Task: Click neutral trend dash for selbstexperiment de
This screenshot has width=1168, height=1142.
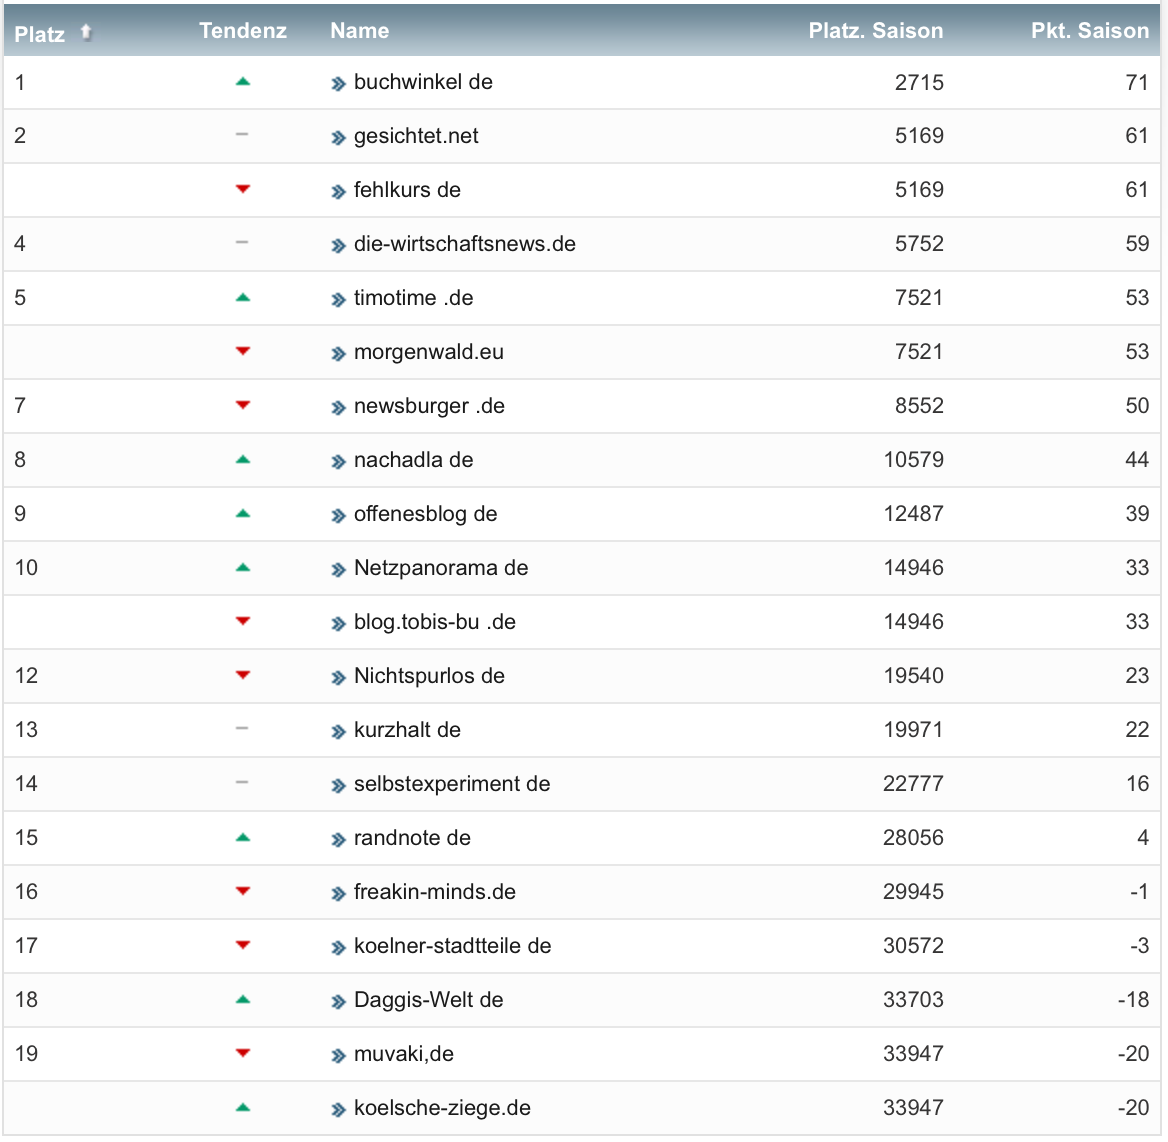Action: coord(242,783)
